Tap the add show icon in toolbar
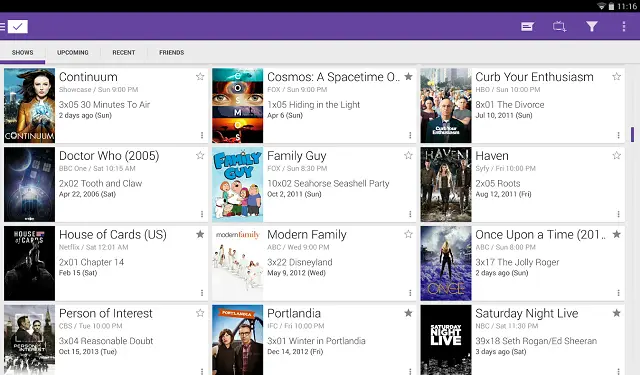The height and width of the screenshot is (375, 640). 559,27
